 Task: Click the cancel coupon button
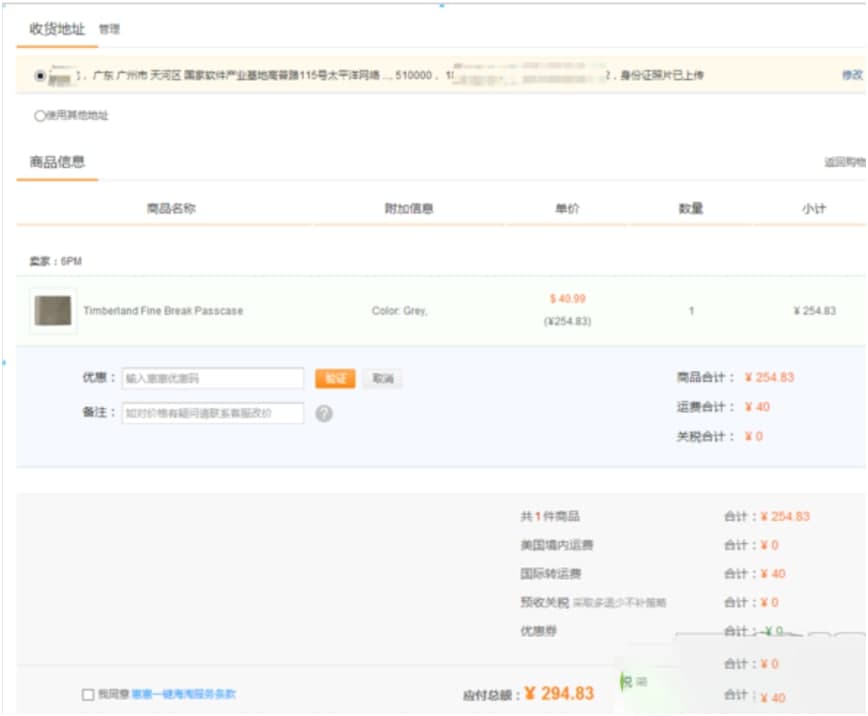tap(383, 378)
